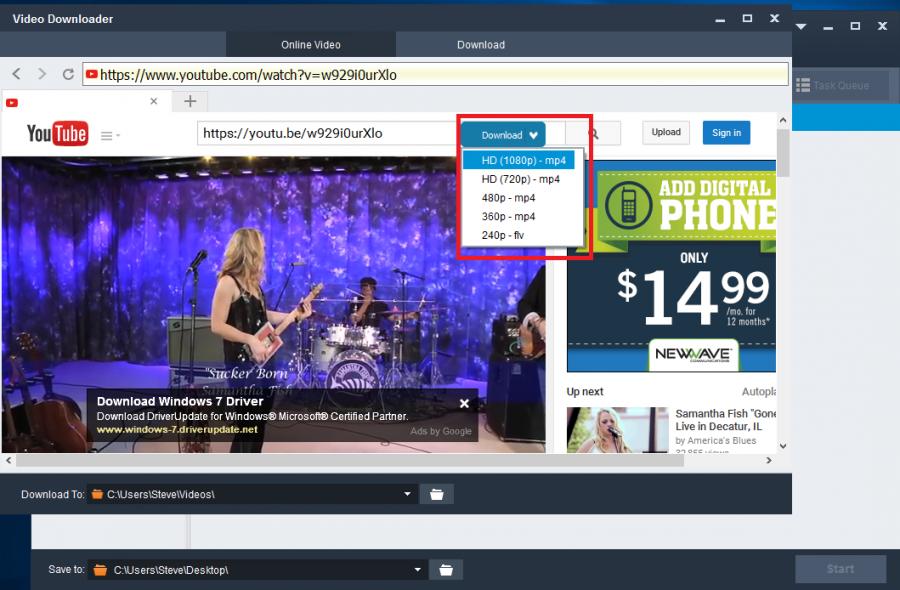This screenshot has width=900, height=590.
Task: Click the Up next video thumbnail
Action: 618,430
